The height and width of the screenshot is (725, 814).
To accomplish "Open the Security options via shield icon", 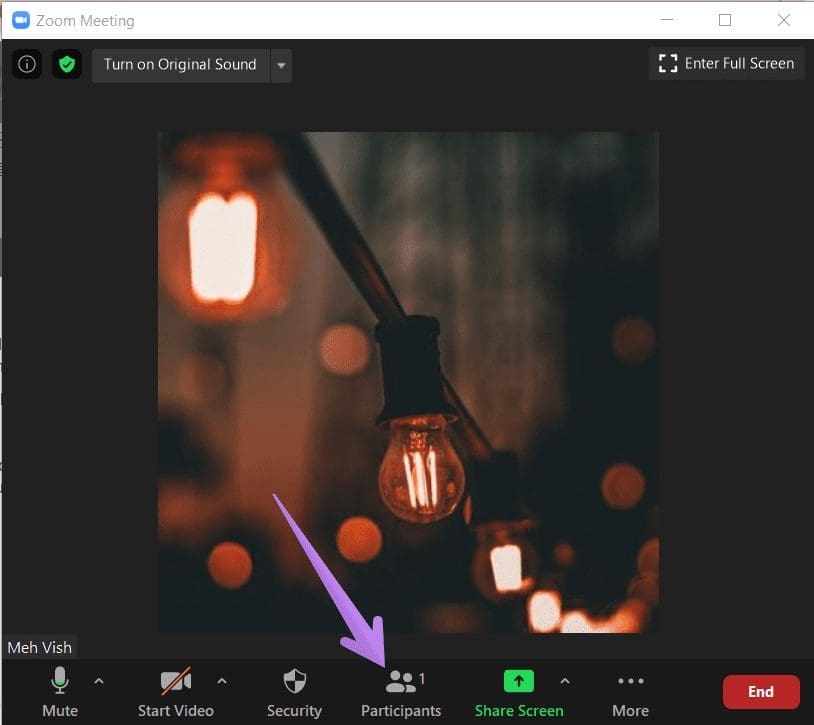I will coord(293,688).
